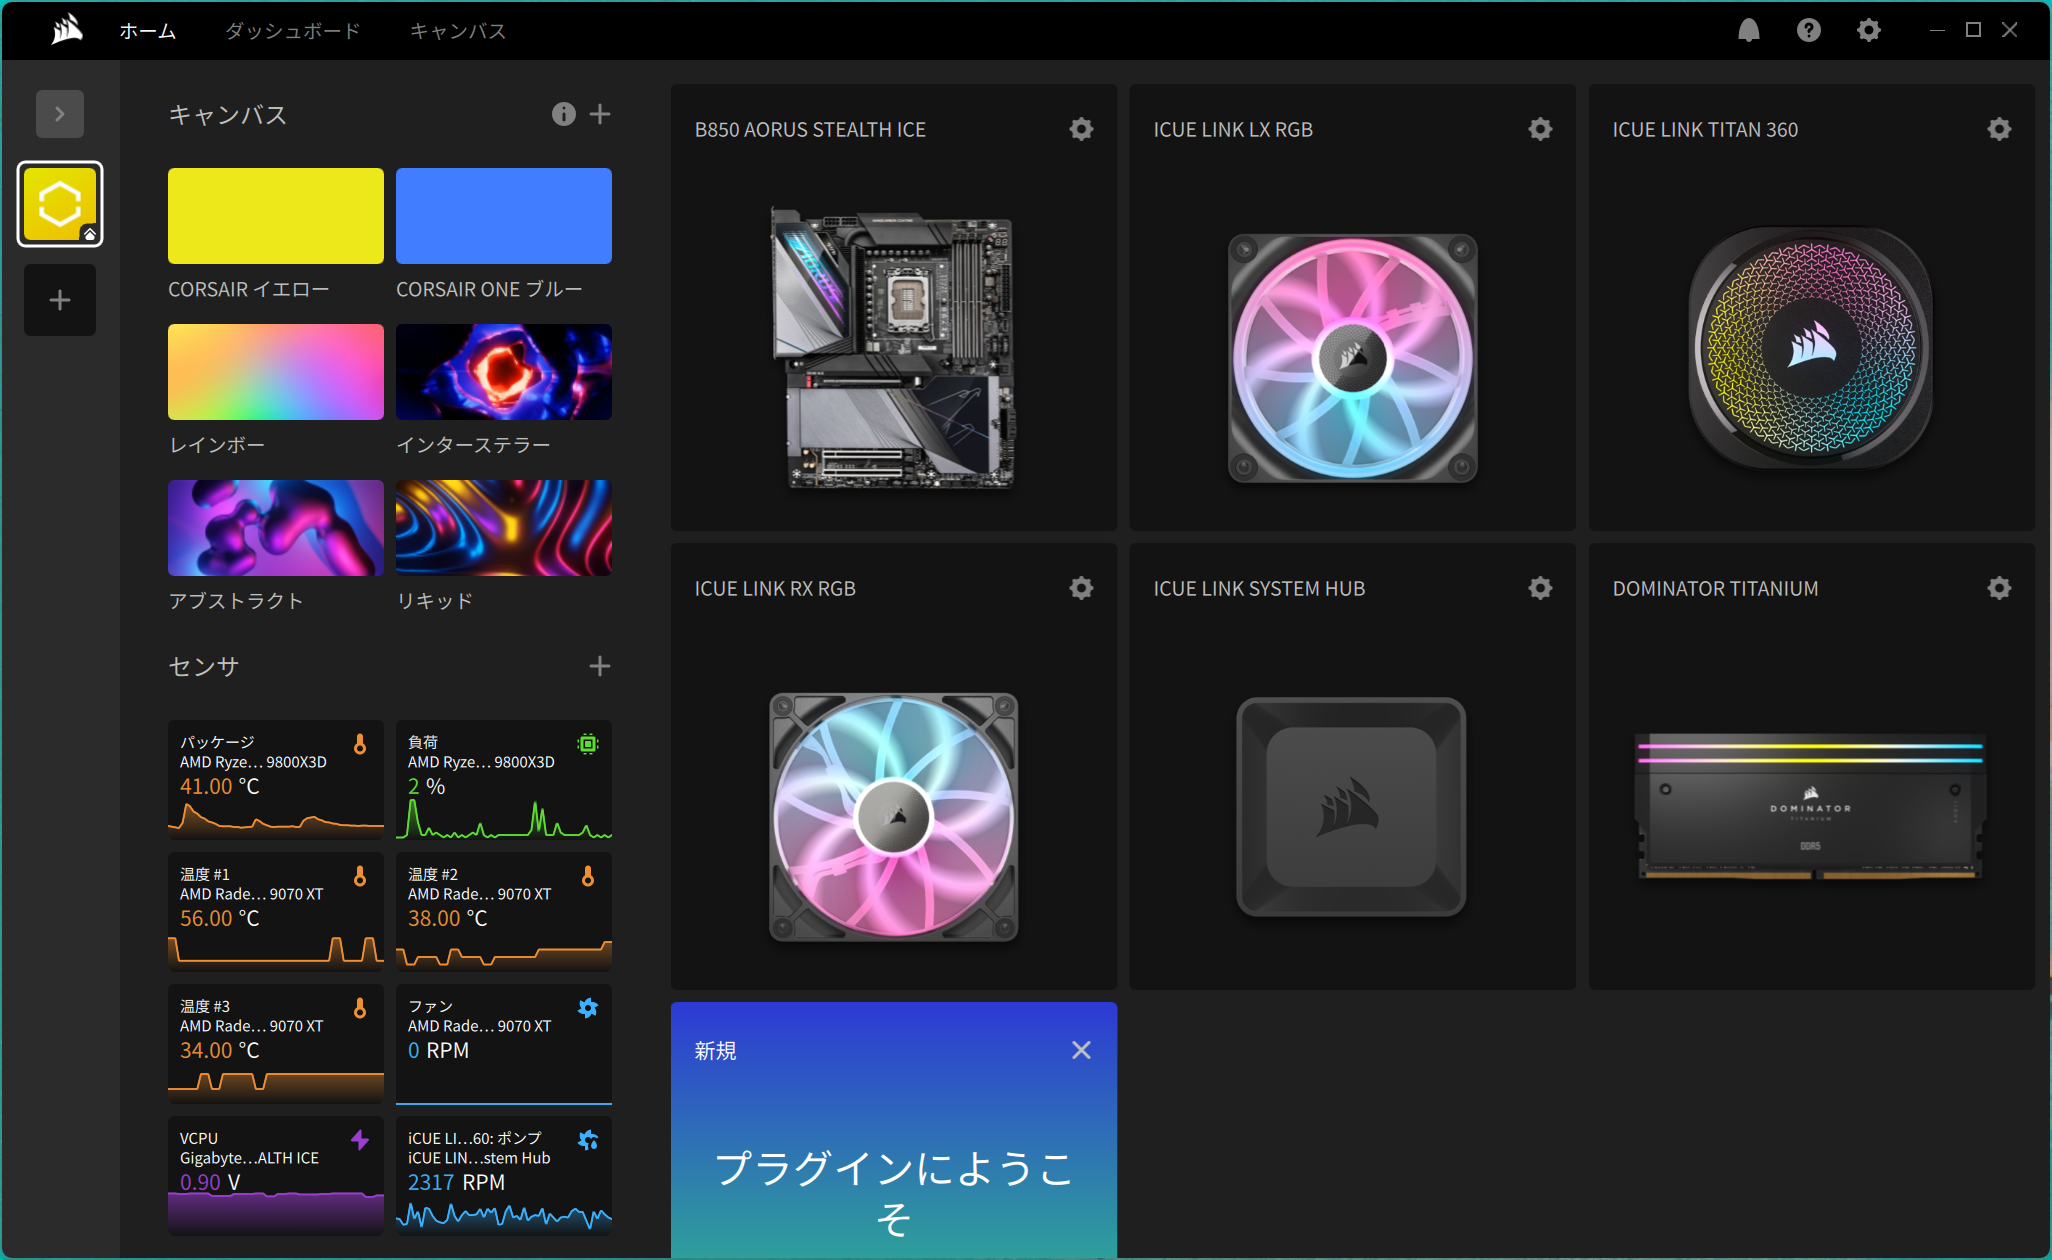2052x1260 pixels.
Task: Select the CORSAIR イエロー color swatch
Action: (x=275, y=216)
